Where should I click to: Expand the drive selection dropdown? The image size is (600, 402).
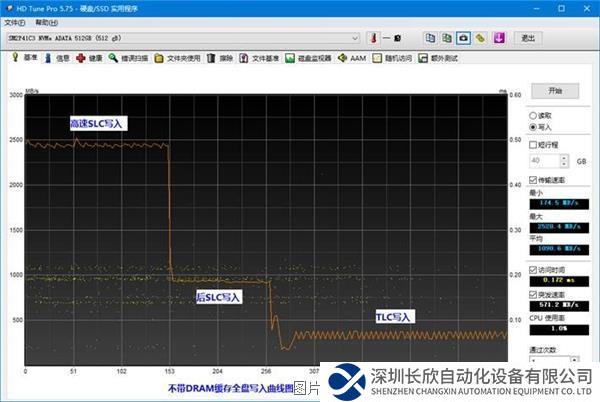click(356, 38)
